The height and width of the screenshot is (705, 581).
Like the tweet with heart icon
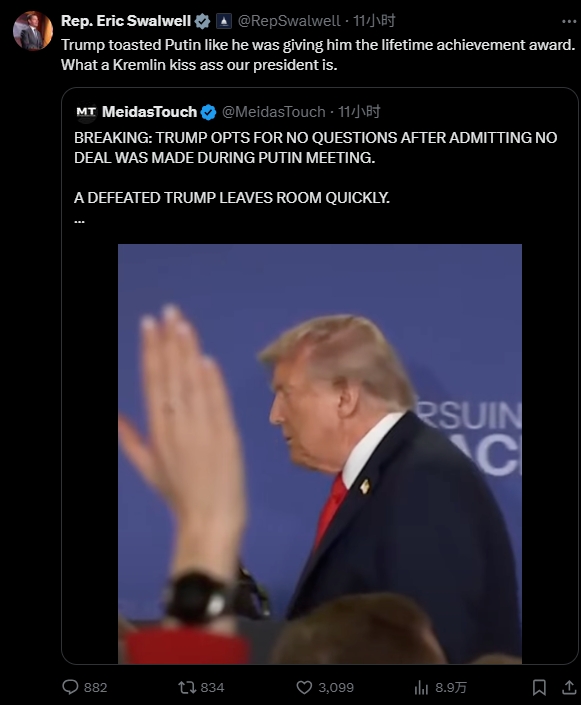tap(304, 687)
